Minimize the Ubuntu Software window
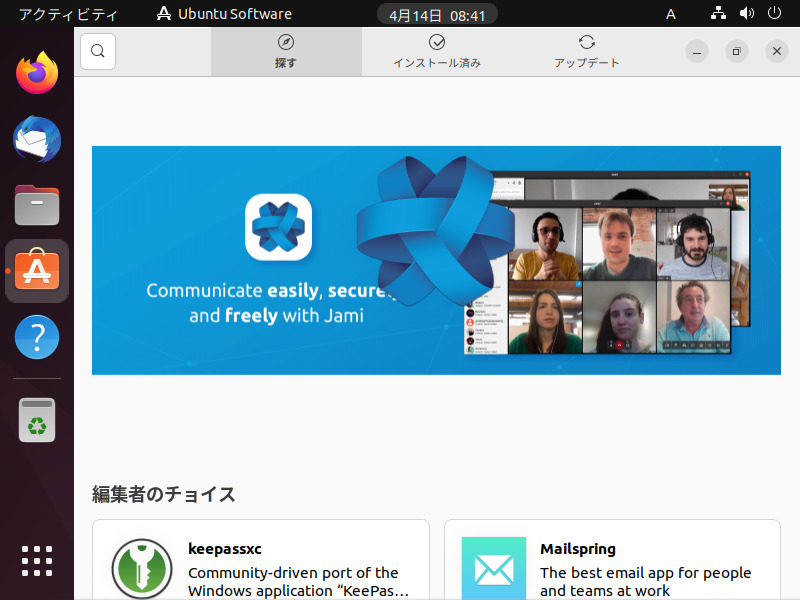 [x=697, y=51]
